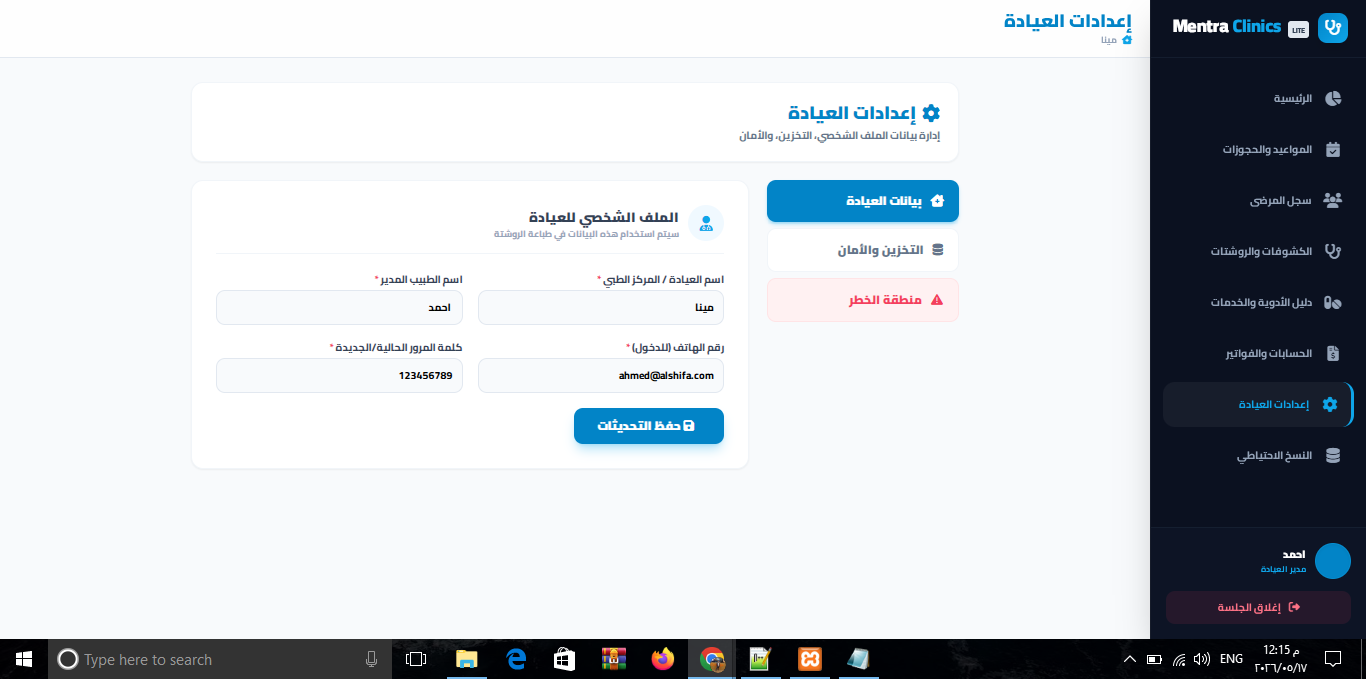Open File Explorer from the taskbar
Screen dimensions: 1366x679
click(466, 659)
